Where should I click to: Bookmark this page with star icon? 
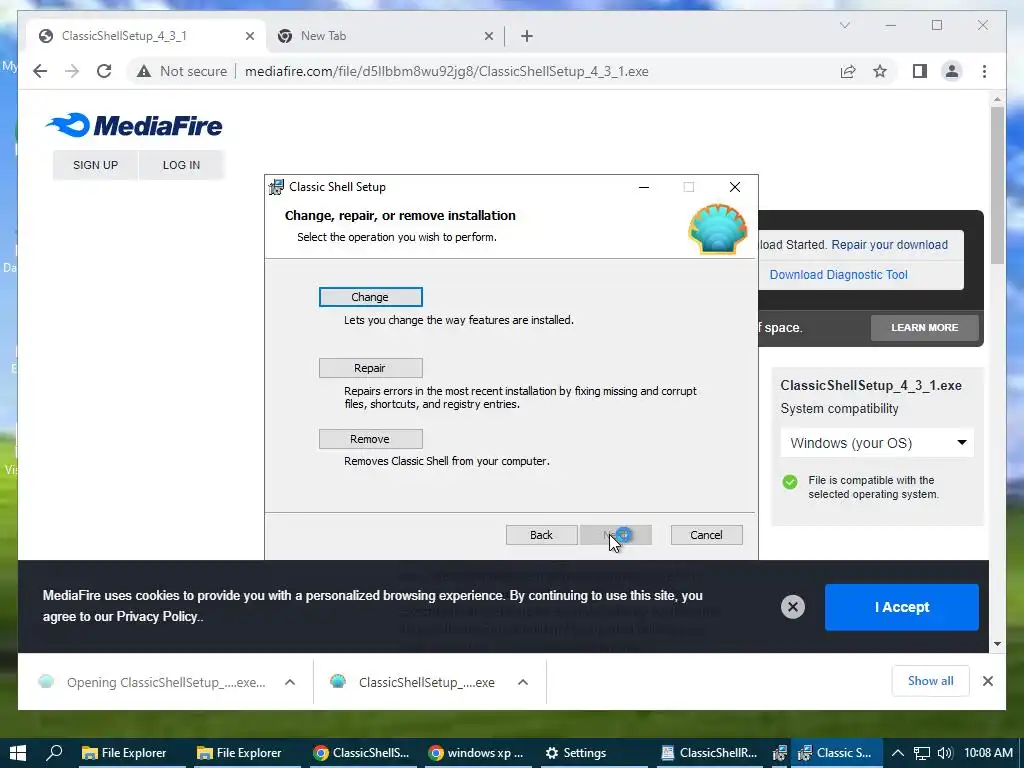pyautogui.click(x=880, y=71)
